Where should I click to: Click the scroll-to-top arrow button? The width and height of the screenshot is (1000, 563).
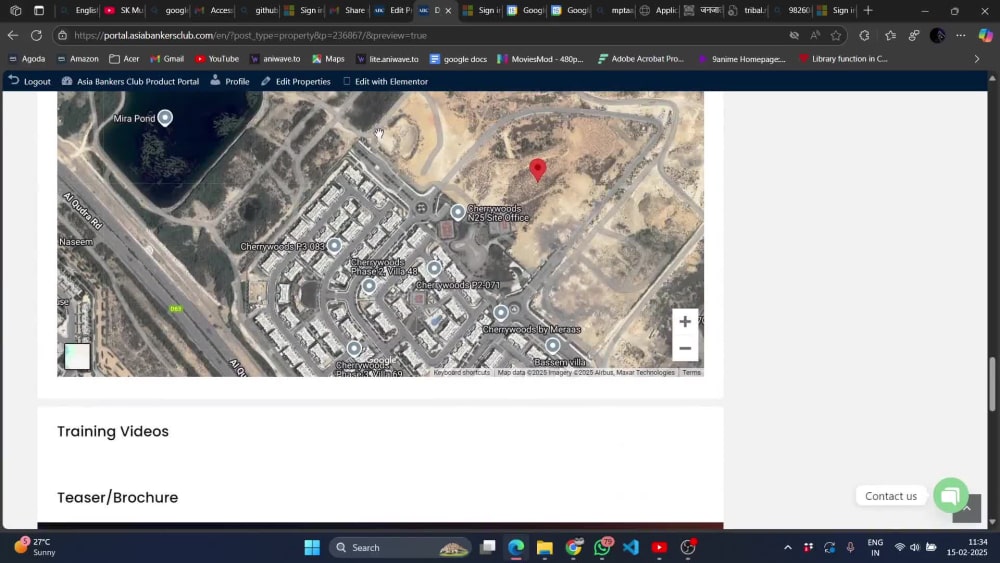coord(967,508)
